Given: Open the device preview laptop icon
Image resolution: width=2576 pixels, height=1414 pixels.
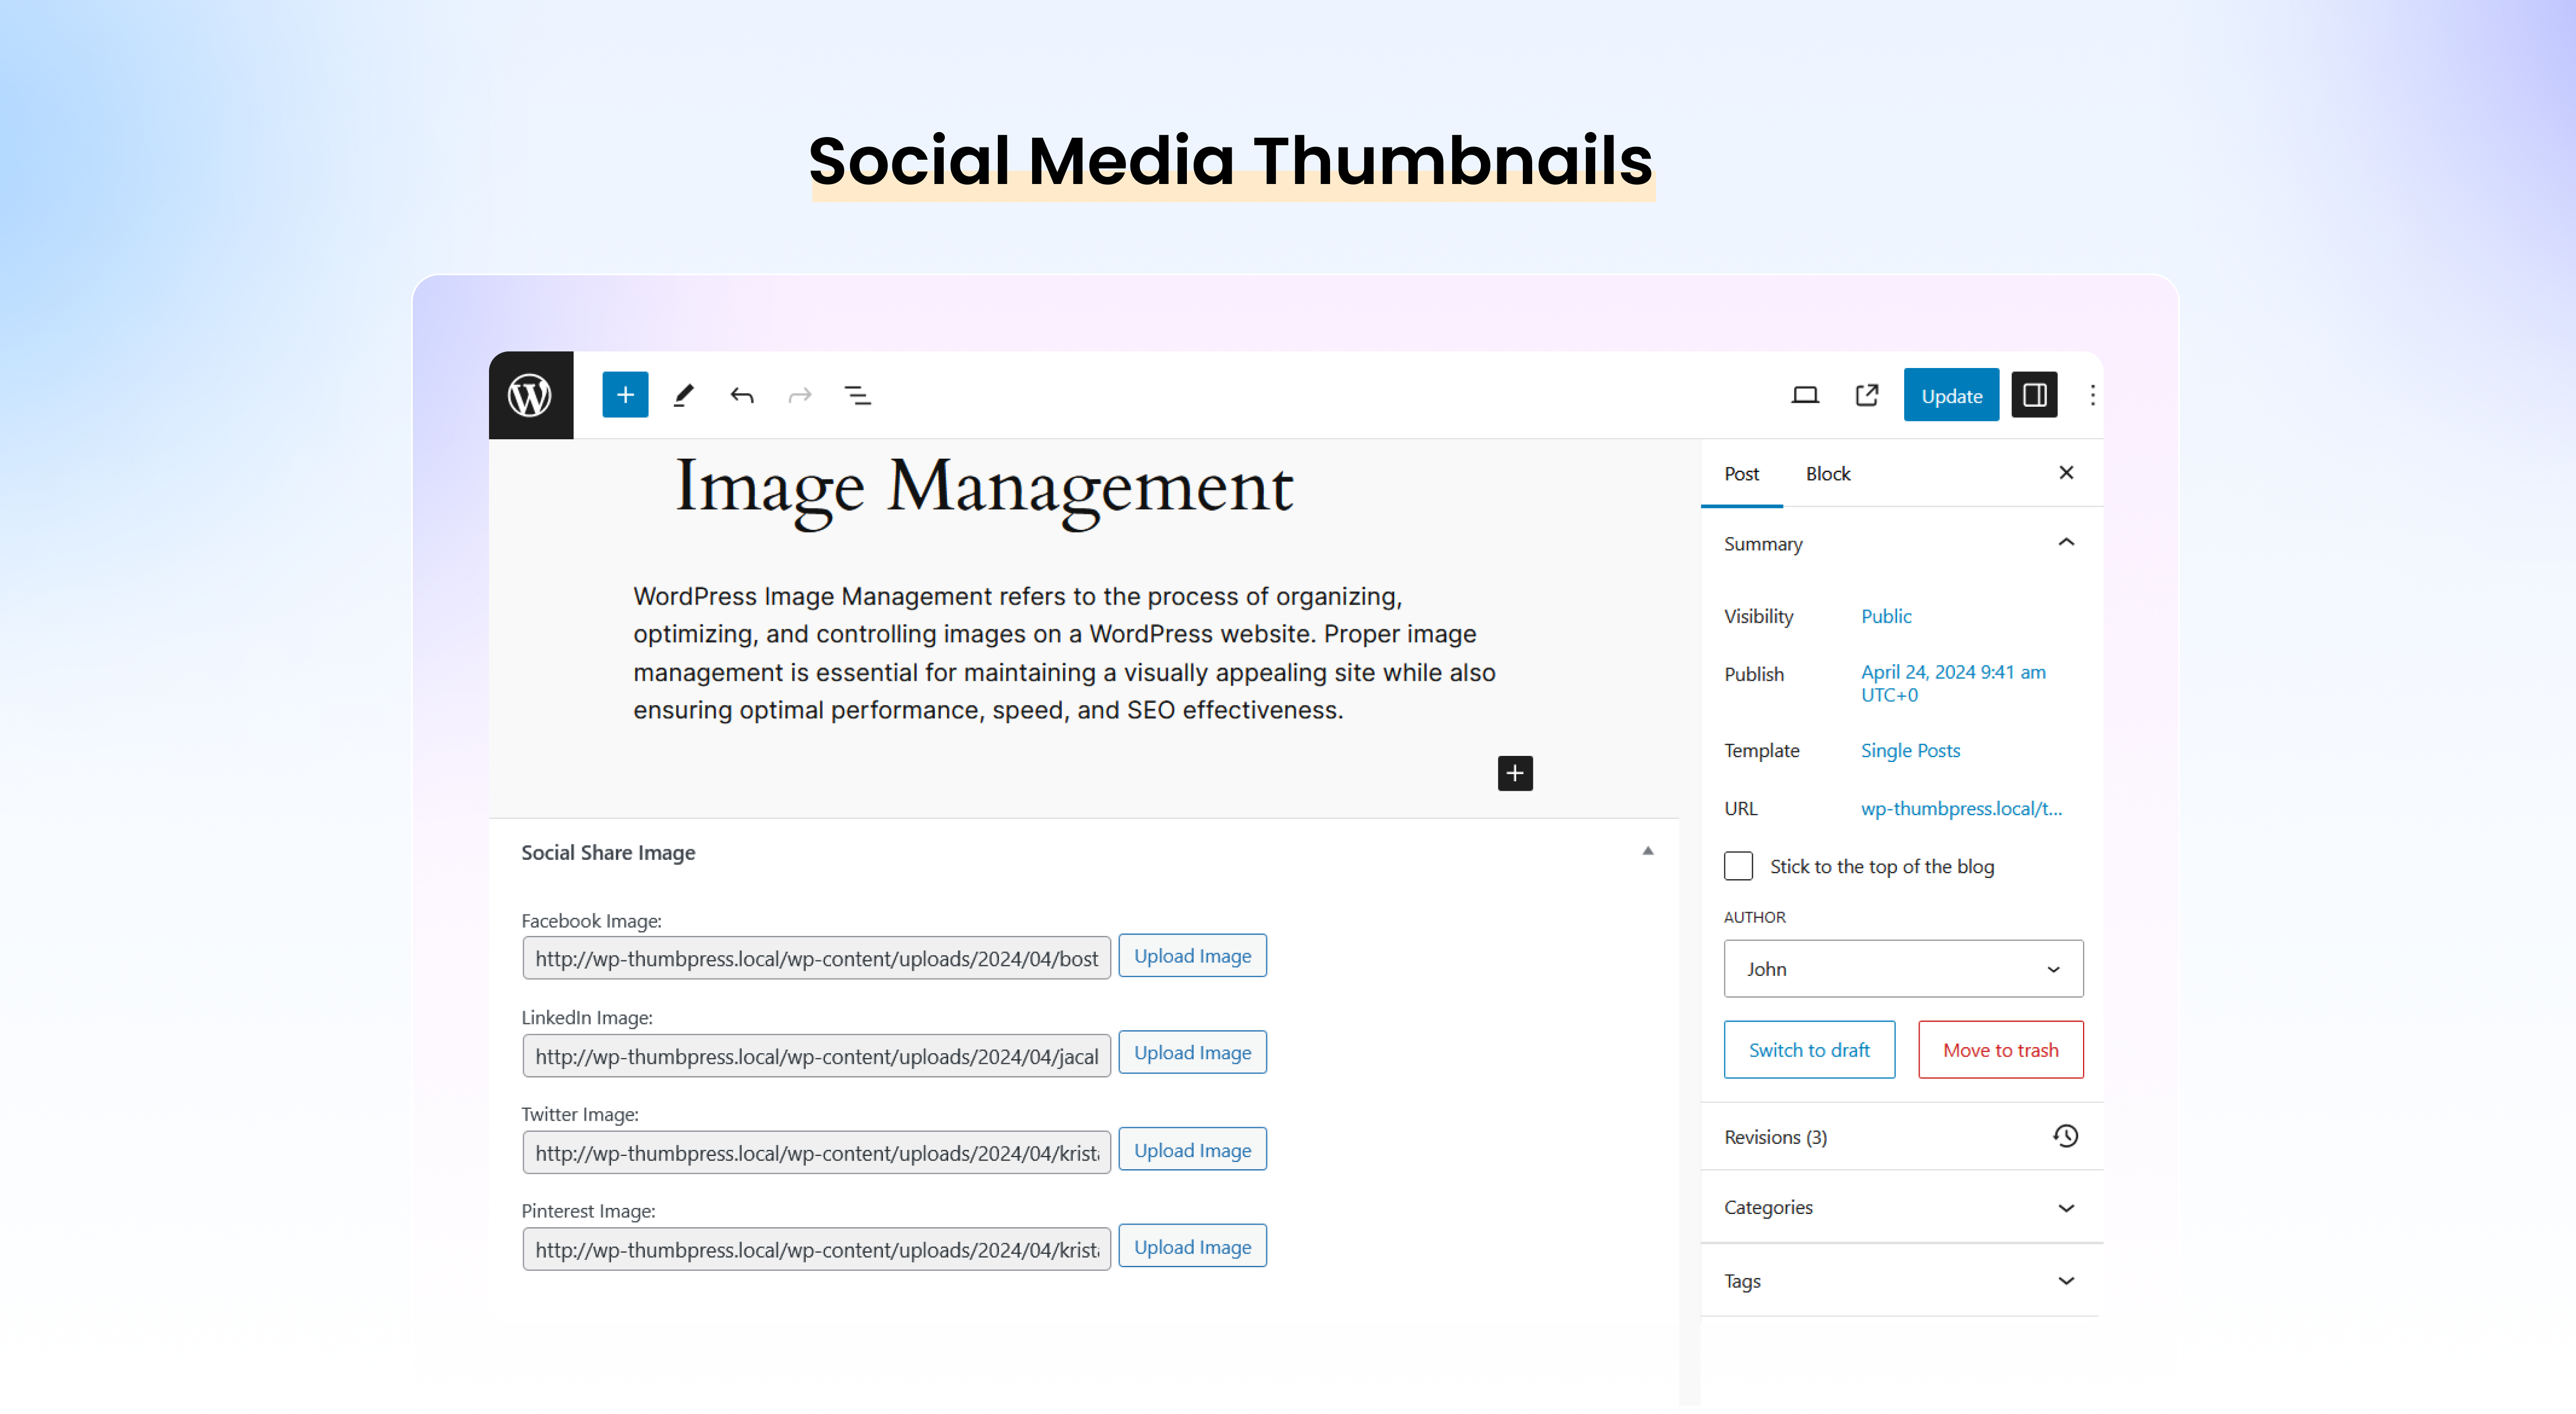Looking at the screenshot, I should [x=1805, y=395].
